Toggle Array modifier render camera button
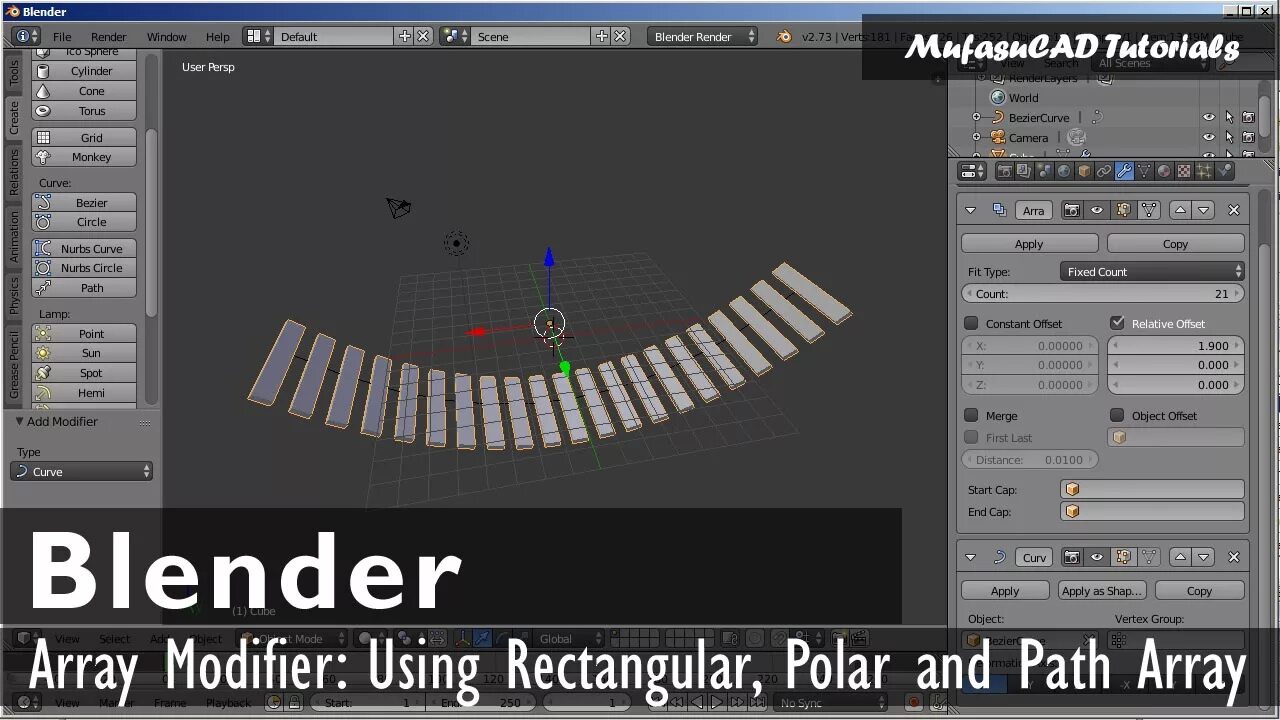Screen dimensions: 1280x720 tap(1072, 210)
